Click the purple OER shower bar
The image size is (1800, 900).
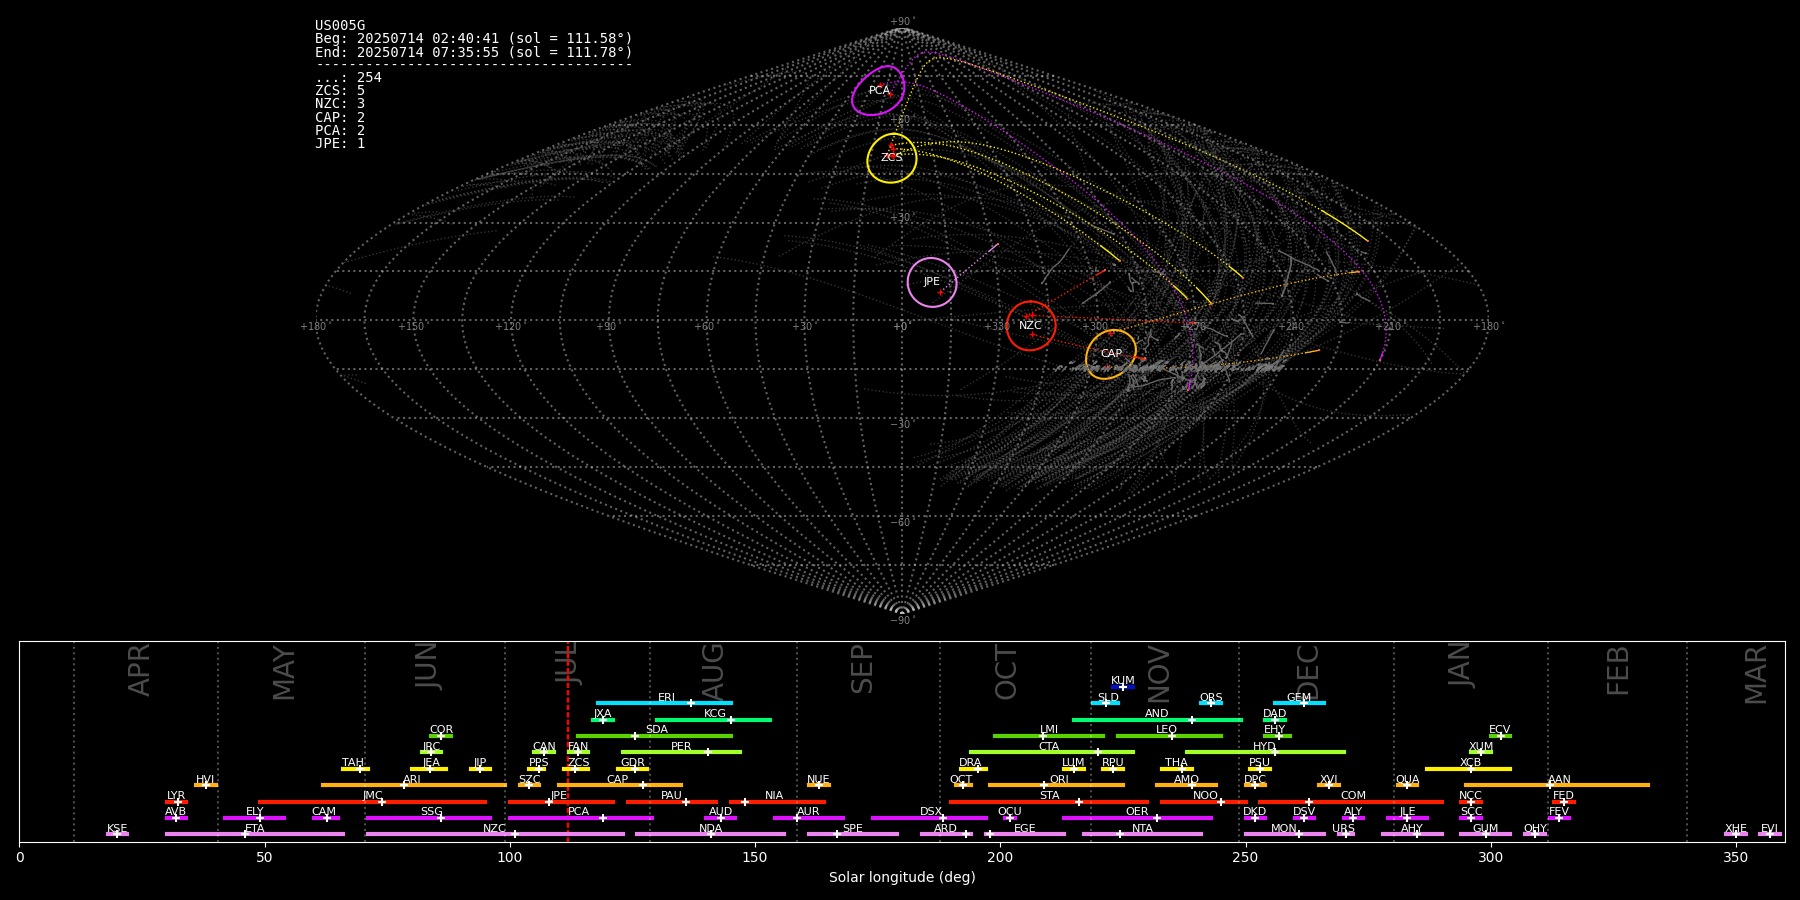(1137, 818)
